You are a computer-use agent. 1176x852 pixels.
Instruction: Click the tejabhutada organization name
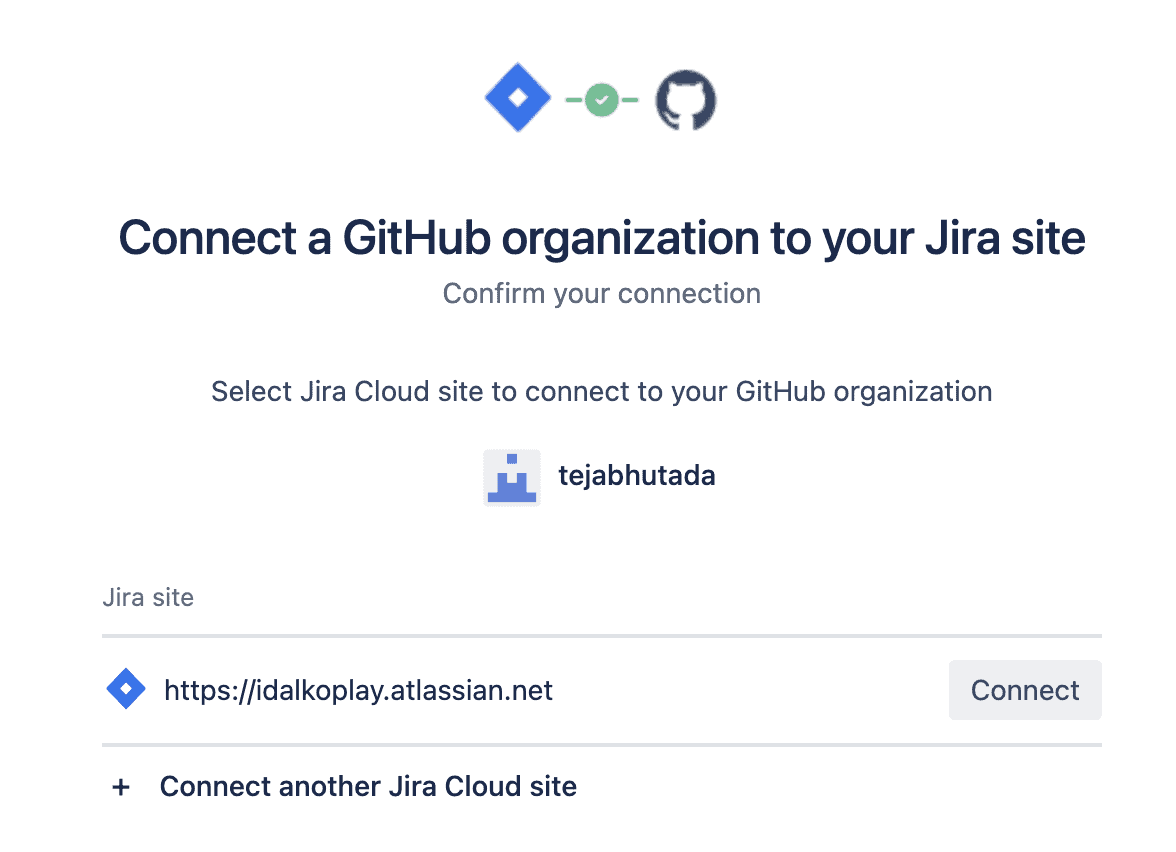click(x=637, y=475)
